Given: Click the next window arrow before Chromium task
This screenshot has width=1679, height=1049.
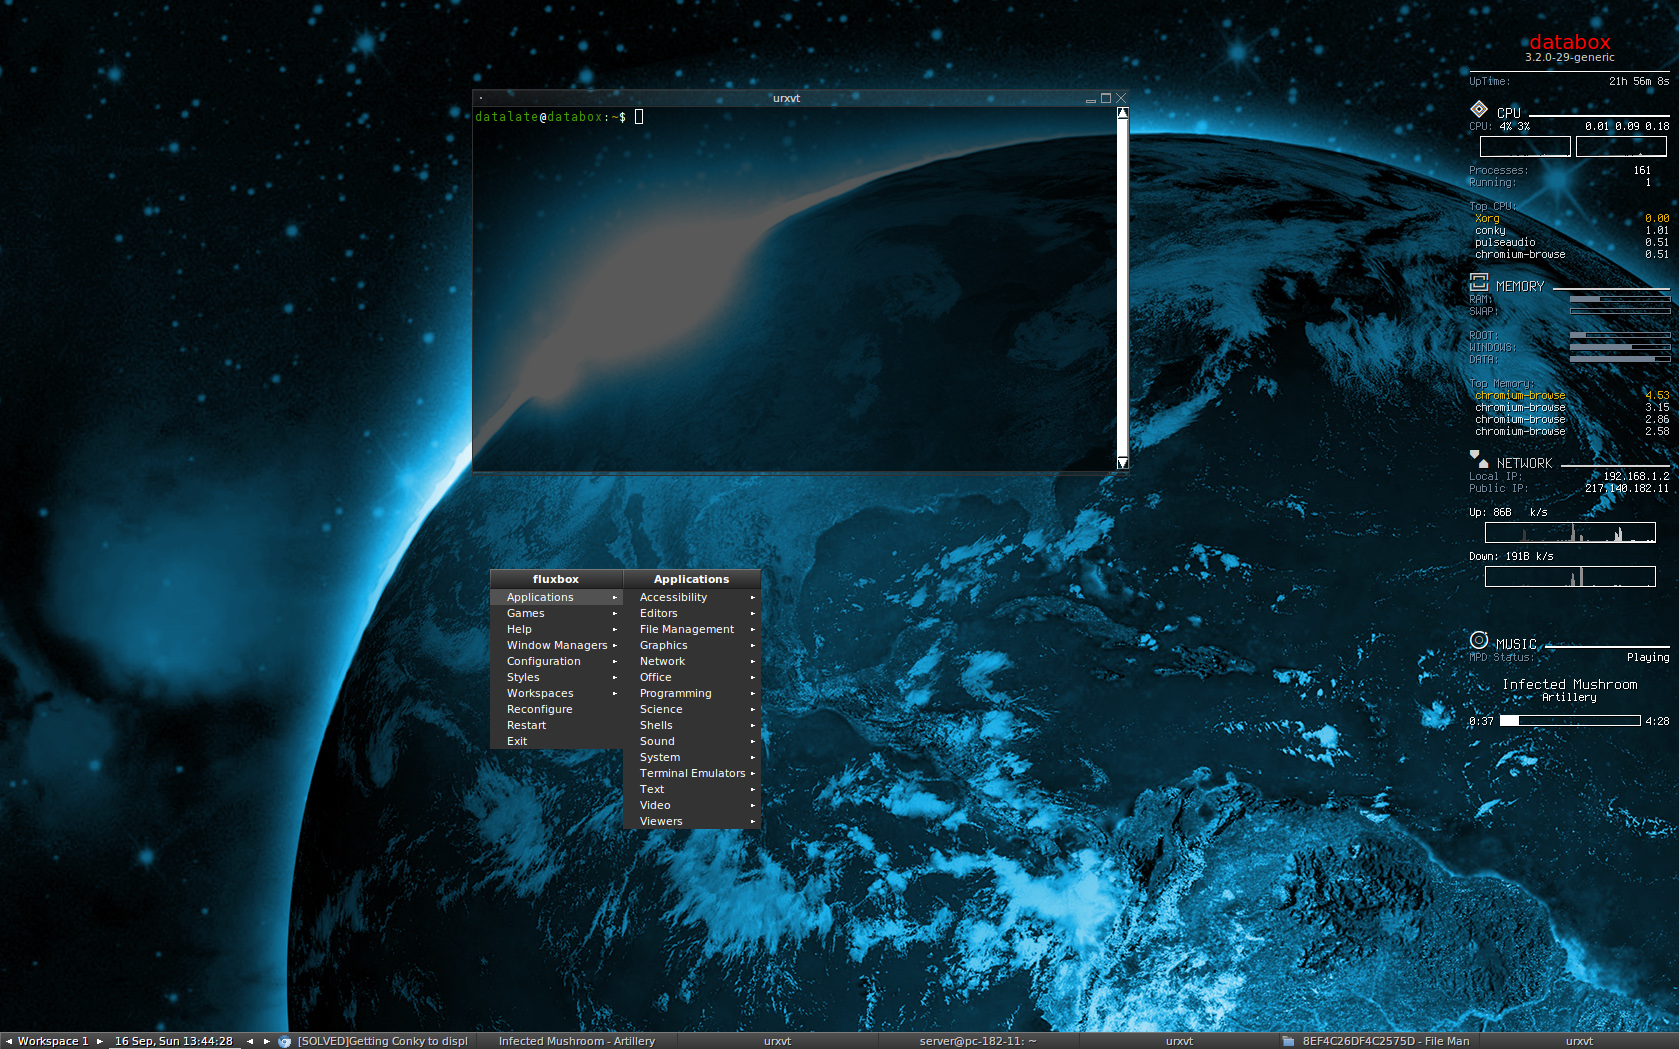Looking at the screenshot, I should 267,1041.
